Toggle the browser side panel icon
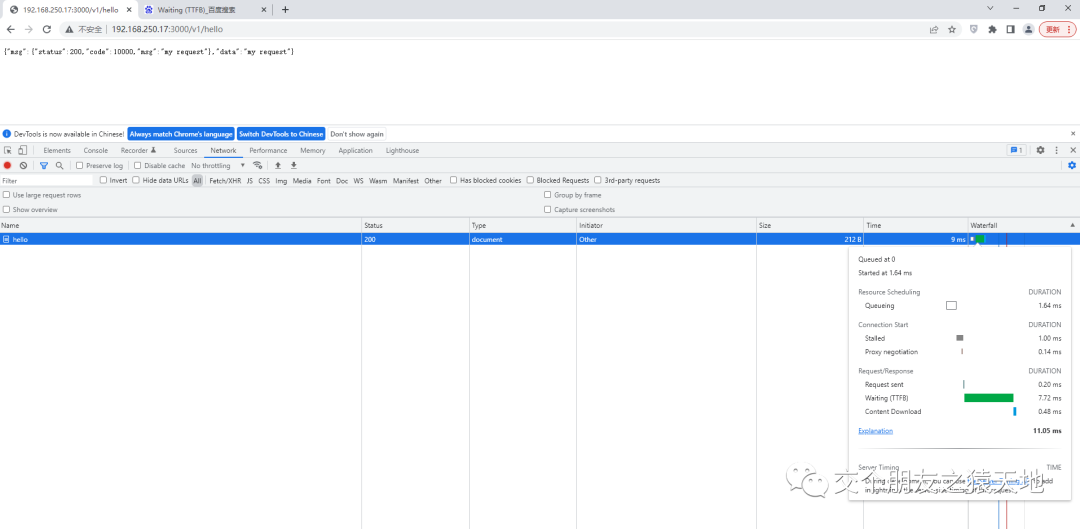1080x529 pixels. (1010, 30)
